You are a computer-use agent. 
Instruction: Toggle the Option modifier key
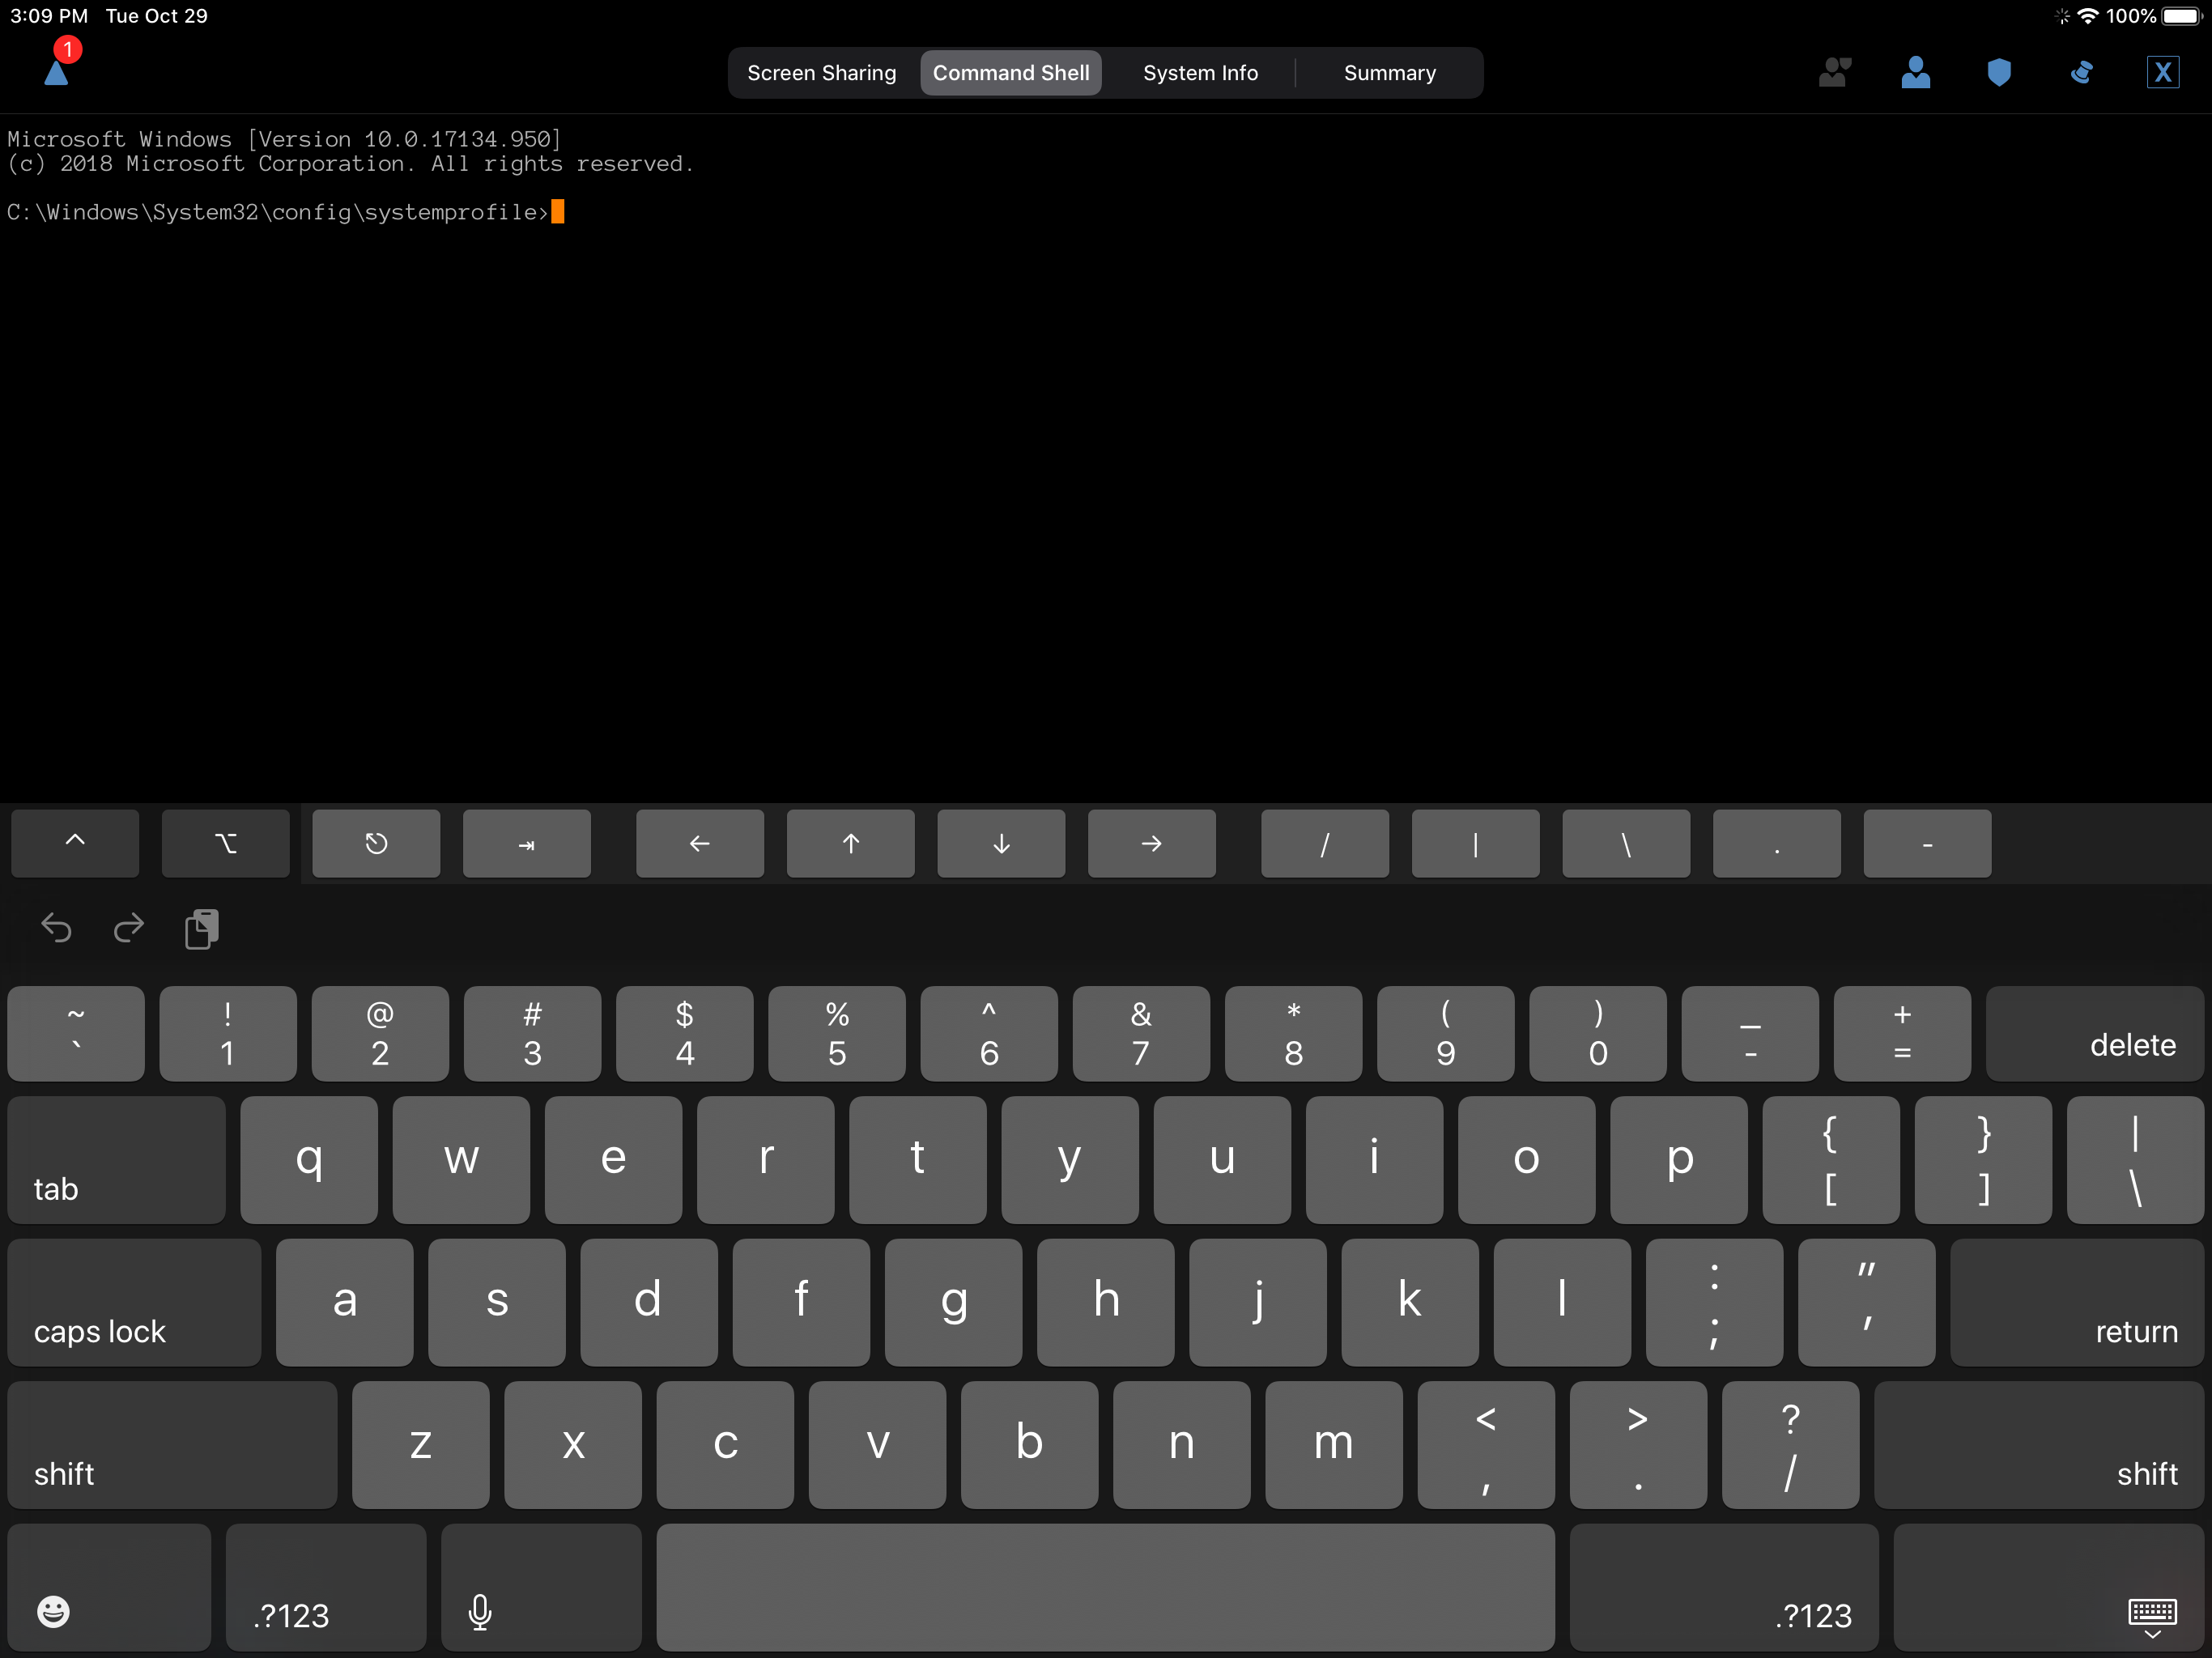[x=226, y=843]
